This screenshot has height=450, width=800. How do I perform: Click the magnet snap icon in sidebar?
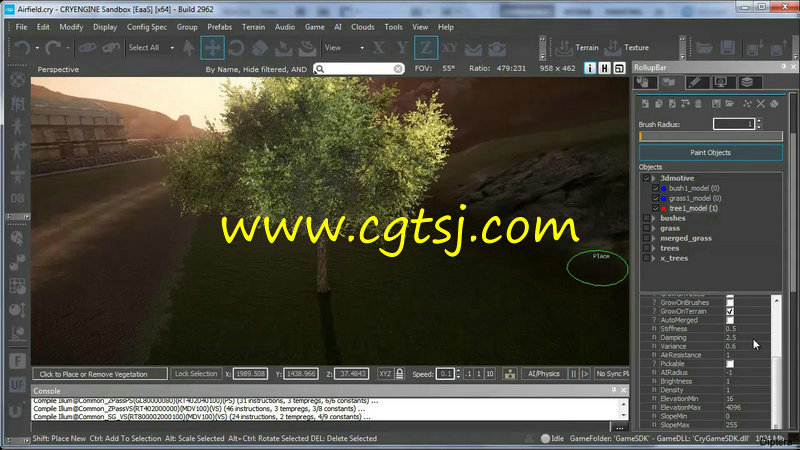pos(17,410)
